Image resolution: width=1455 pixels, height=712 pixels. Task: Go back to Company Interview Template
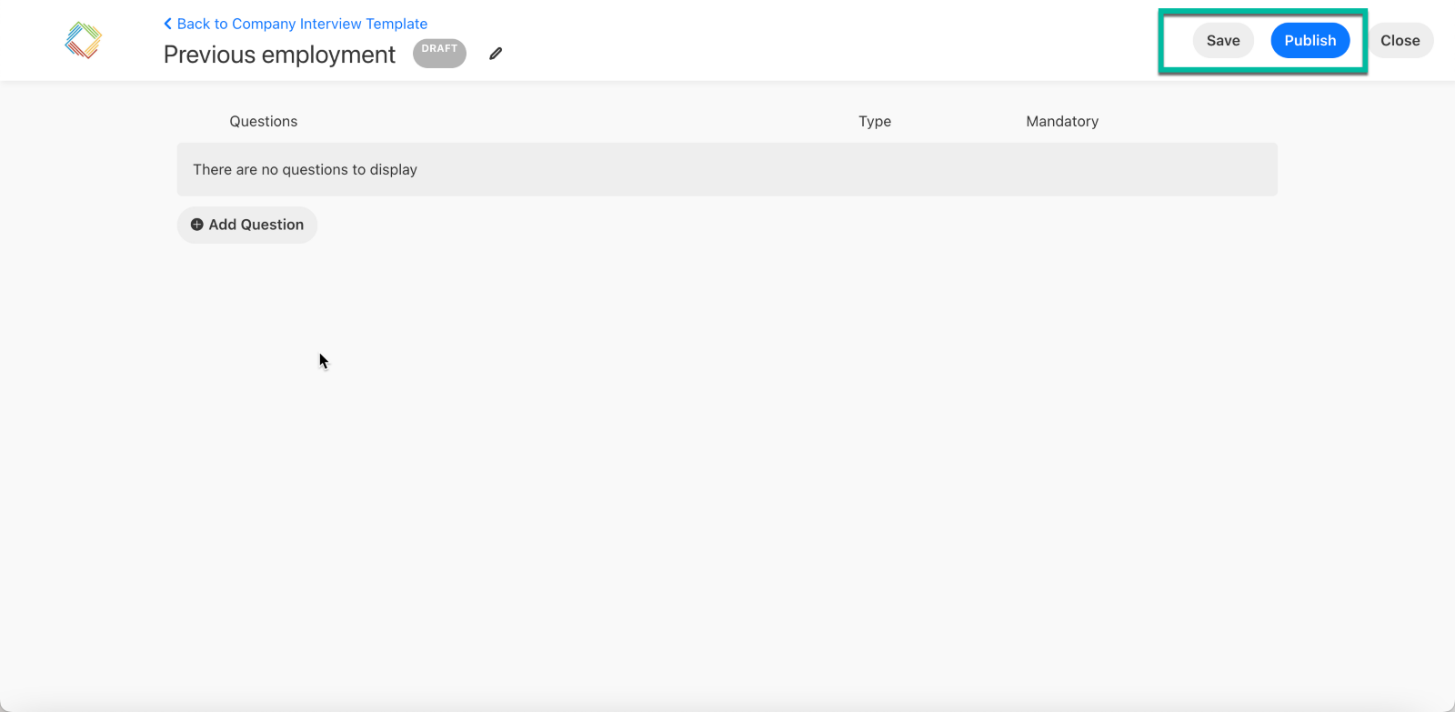296,23
